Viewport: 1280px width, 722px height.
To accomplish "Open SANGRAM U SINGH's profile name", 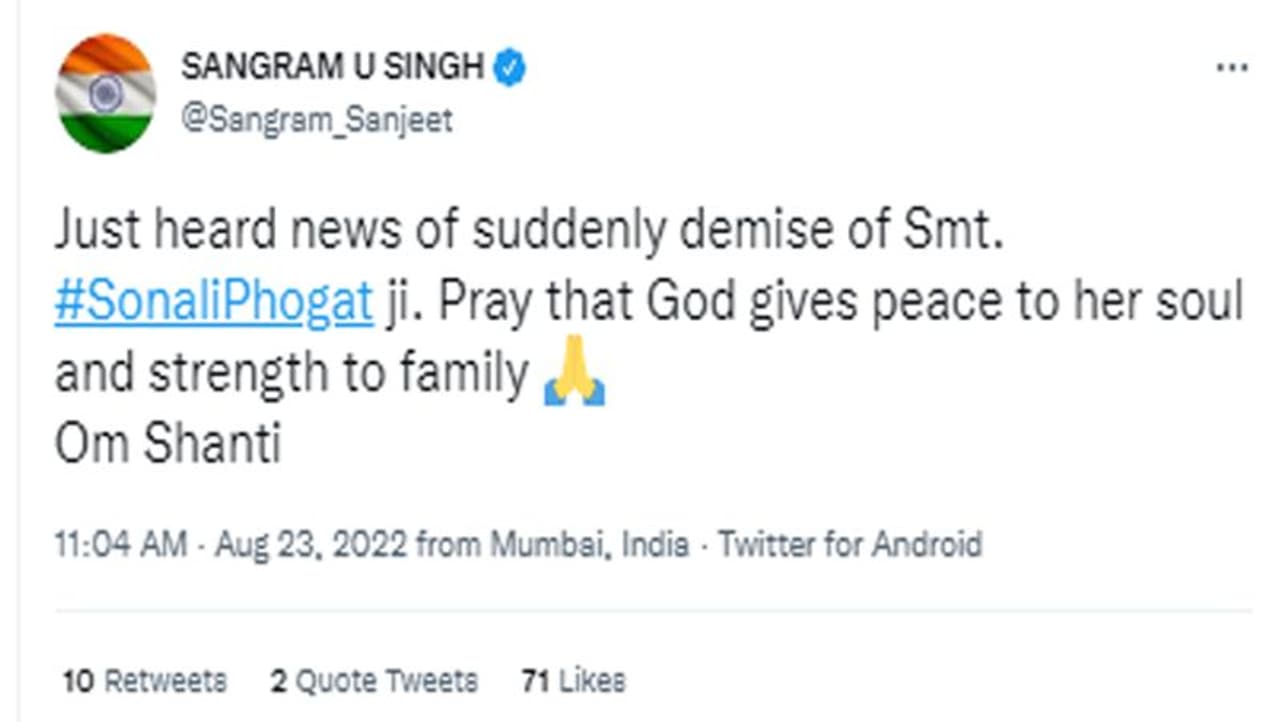I will click(332, 68).
